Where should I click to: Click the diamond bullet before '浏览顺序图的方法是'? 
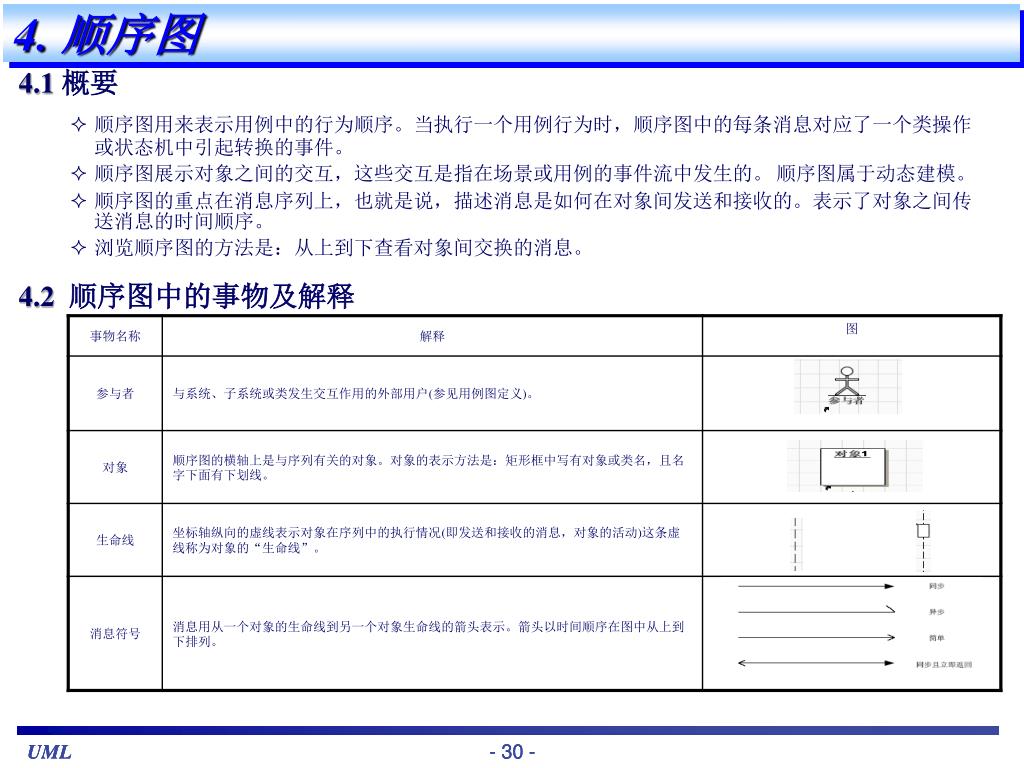(78, 248)
